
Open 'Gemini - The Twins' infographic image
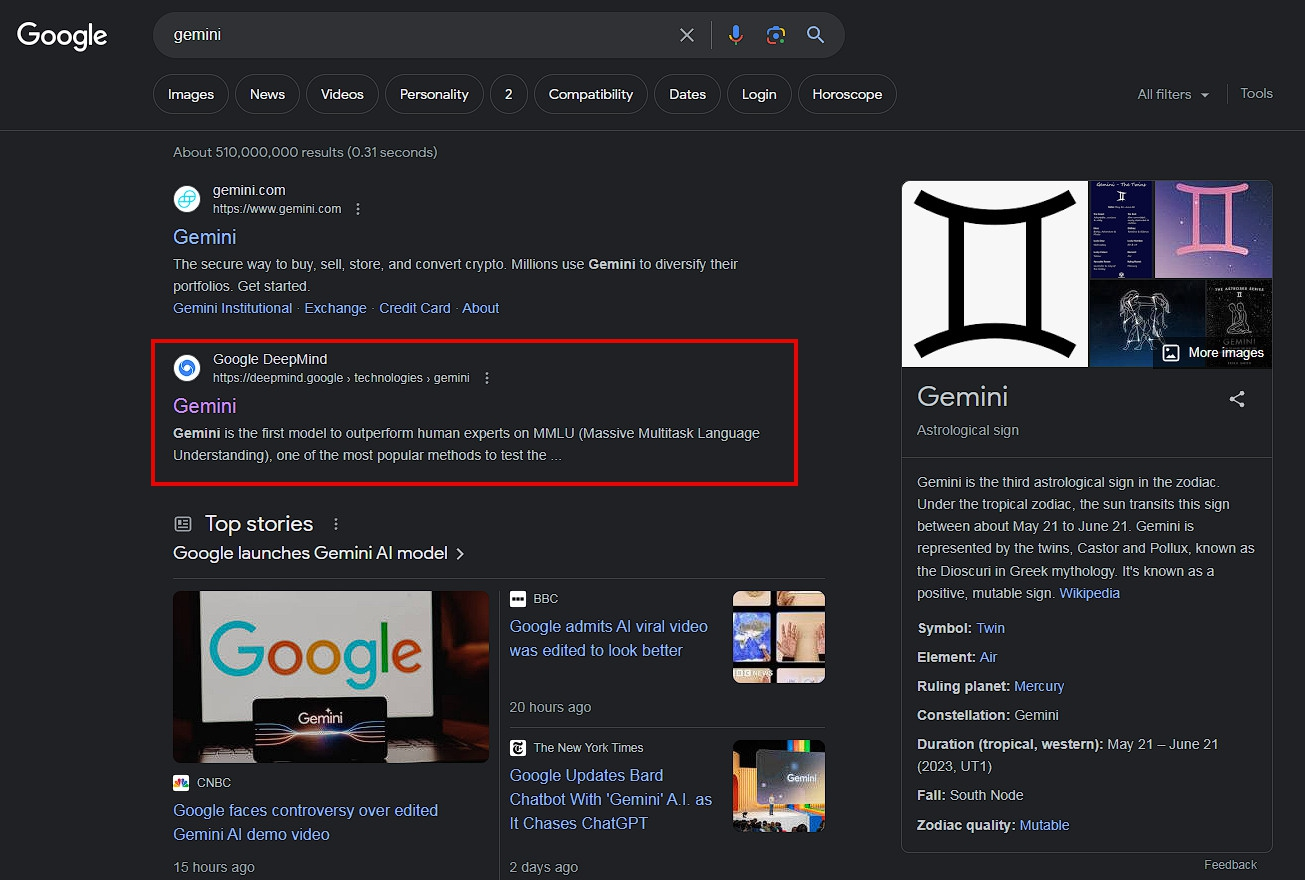1121,229
